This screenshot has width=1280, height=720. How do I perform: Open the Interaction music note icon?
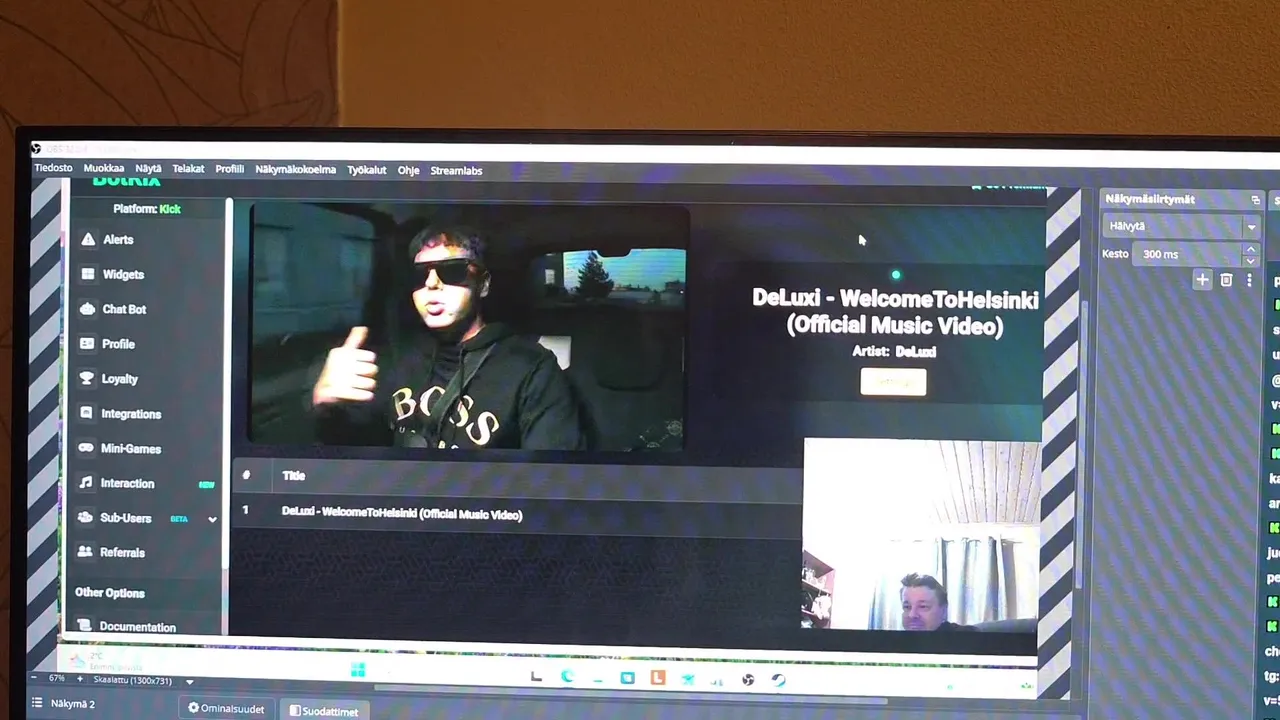pyautogui.click(x=86, y=483)
